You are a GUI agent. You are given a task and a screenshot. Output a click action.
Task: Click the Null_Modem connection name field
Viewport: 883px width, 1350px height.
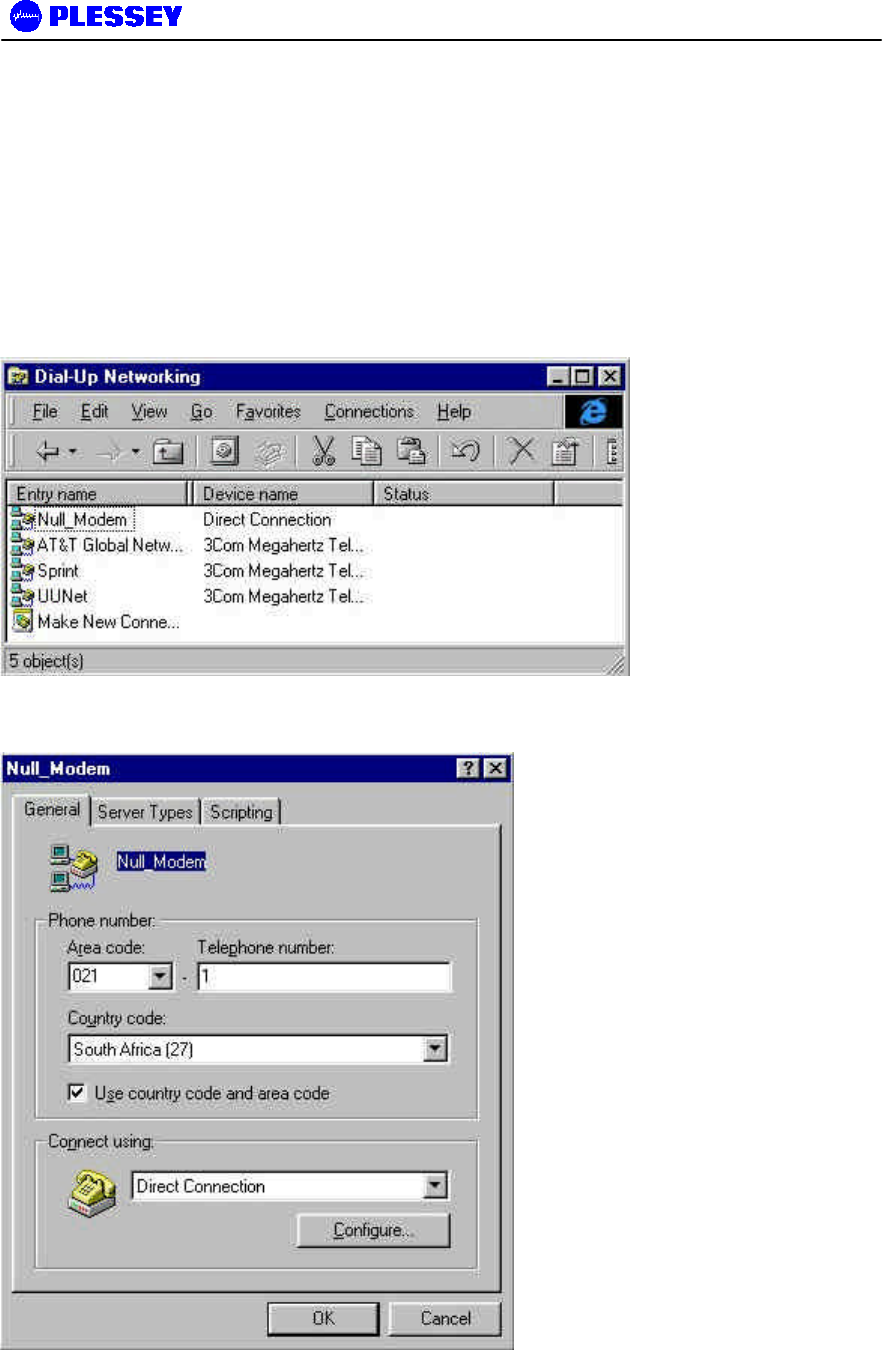[x=161, y=861]
